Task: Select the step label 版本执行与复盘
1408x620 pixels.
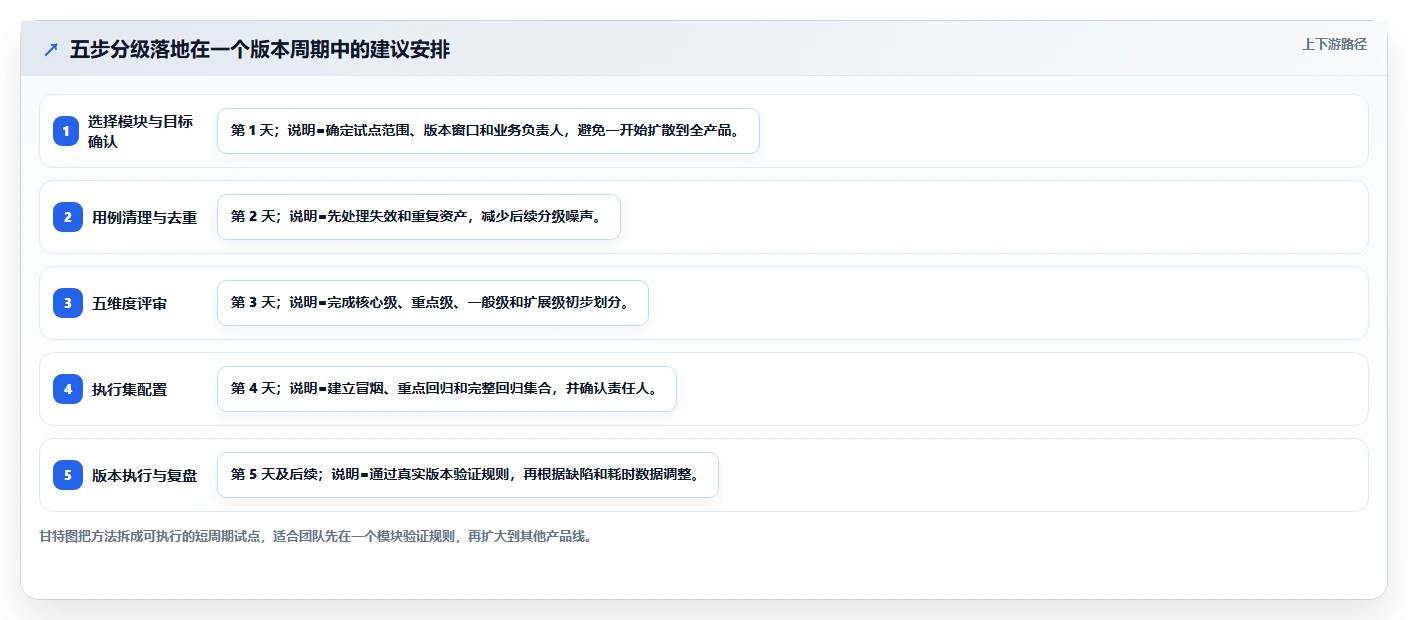Action: tap(144, 475)
